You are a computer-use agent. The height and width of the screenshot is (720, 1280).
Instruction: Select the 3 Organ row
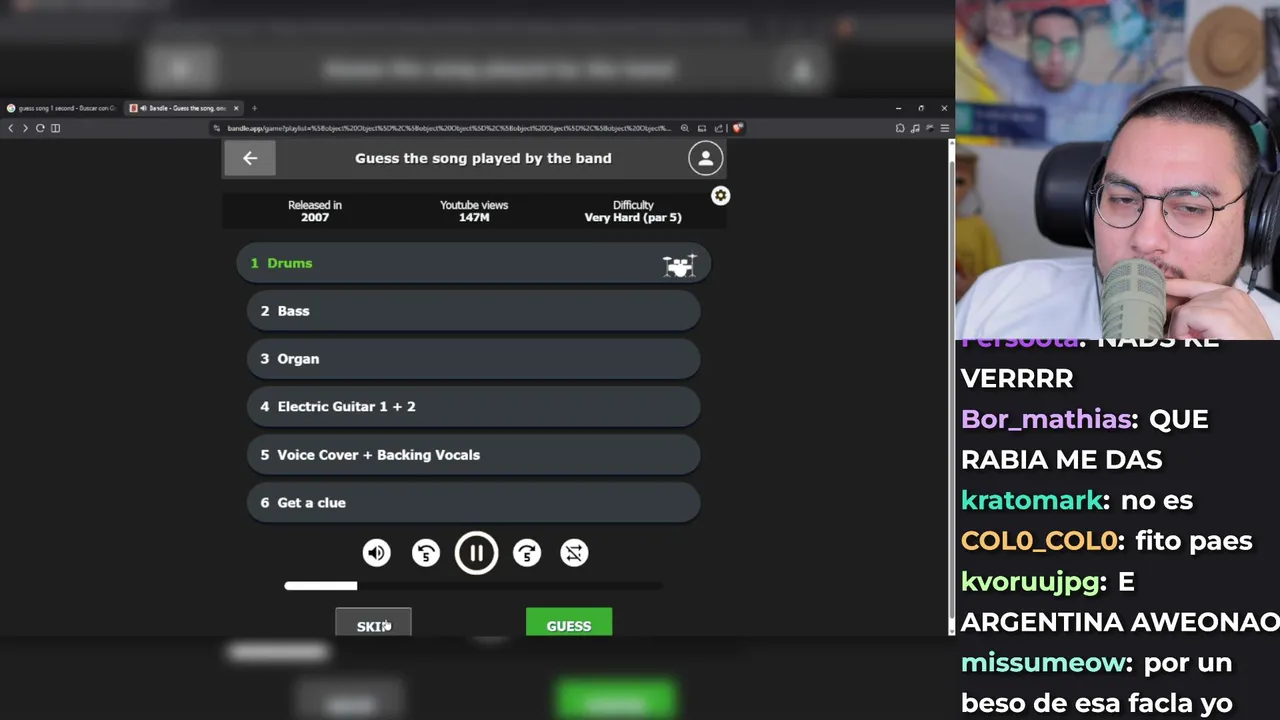pos(473,359)
